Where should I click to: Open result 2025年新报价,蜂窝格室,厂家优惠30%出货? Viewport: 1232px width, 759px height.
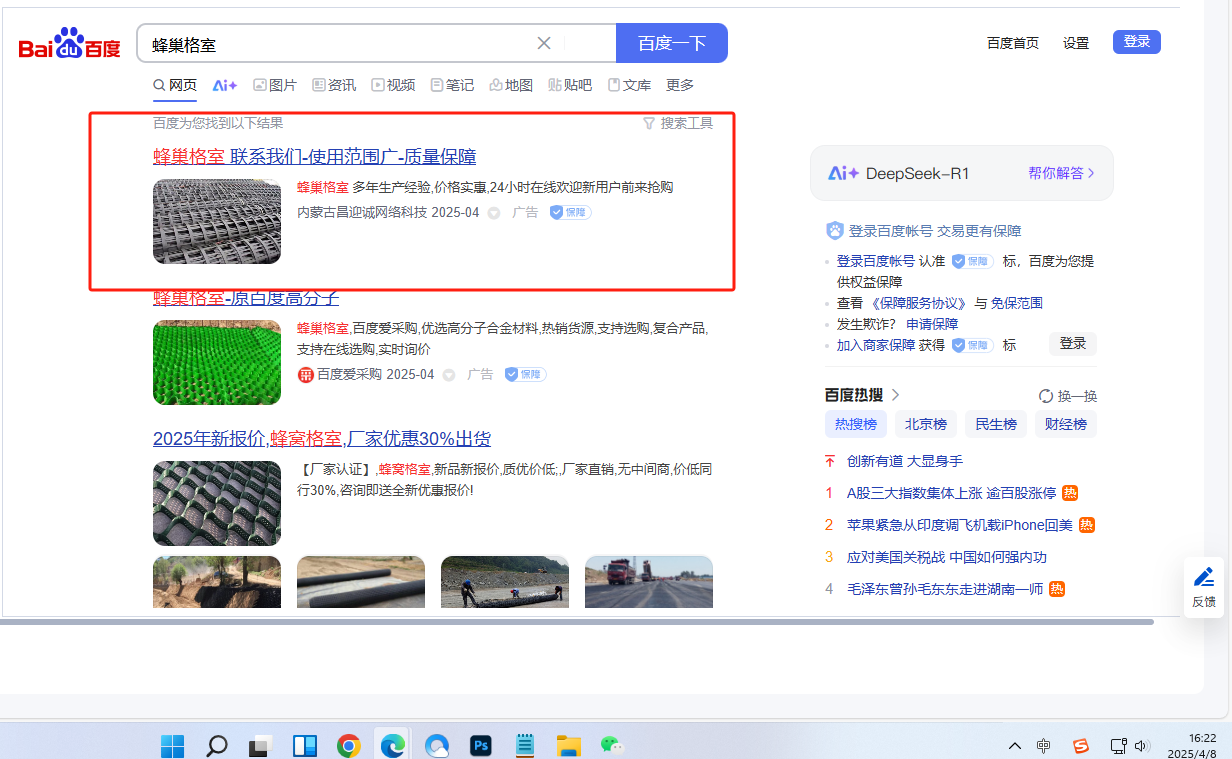[x=322, y=439]
